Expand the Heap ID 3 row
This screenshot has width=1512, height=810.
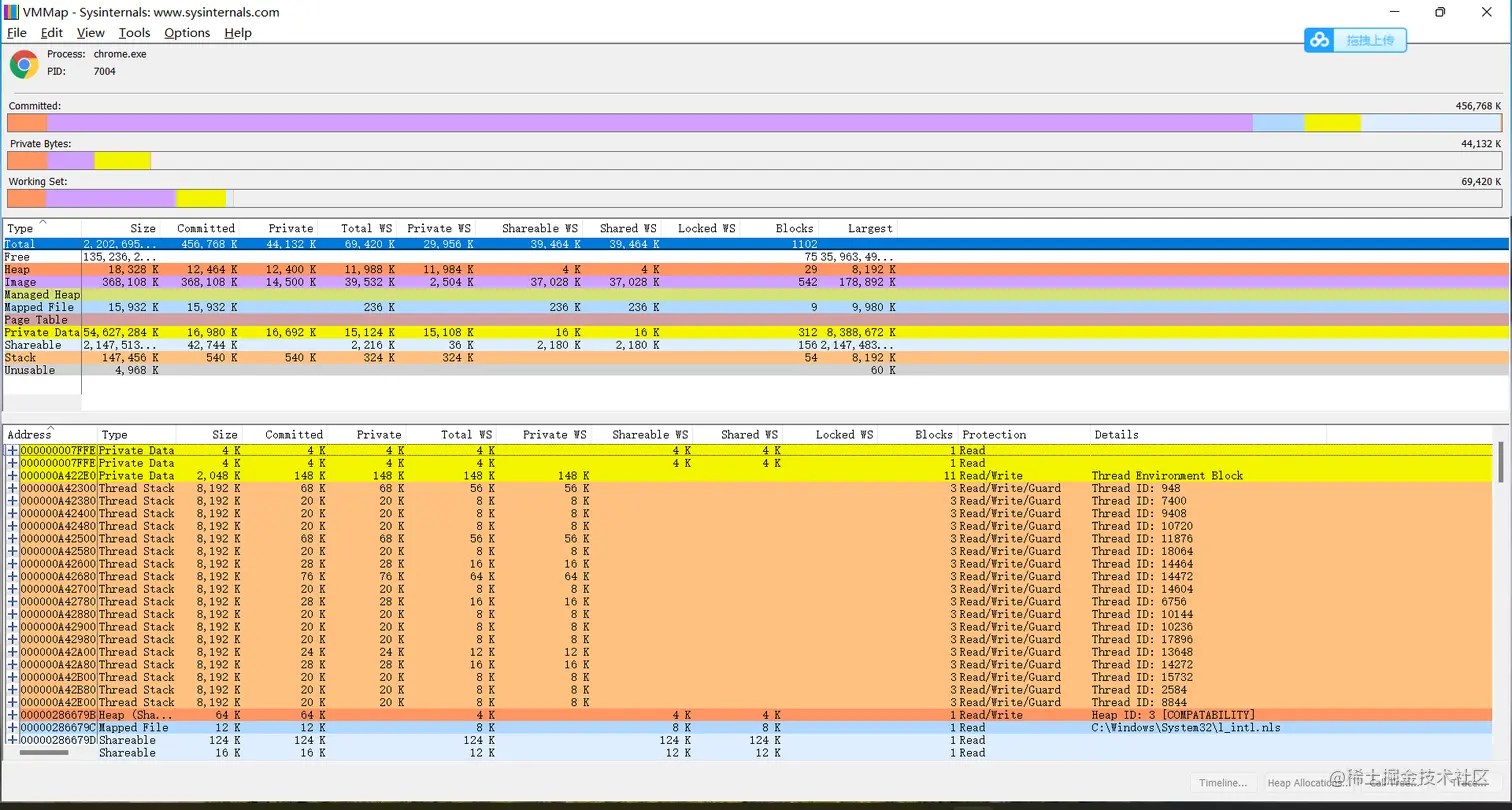pyautogui.click(x=12, y=715)
